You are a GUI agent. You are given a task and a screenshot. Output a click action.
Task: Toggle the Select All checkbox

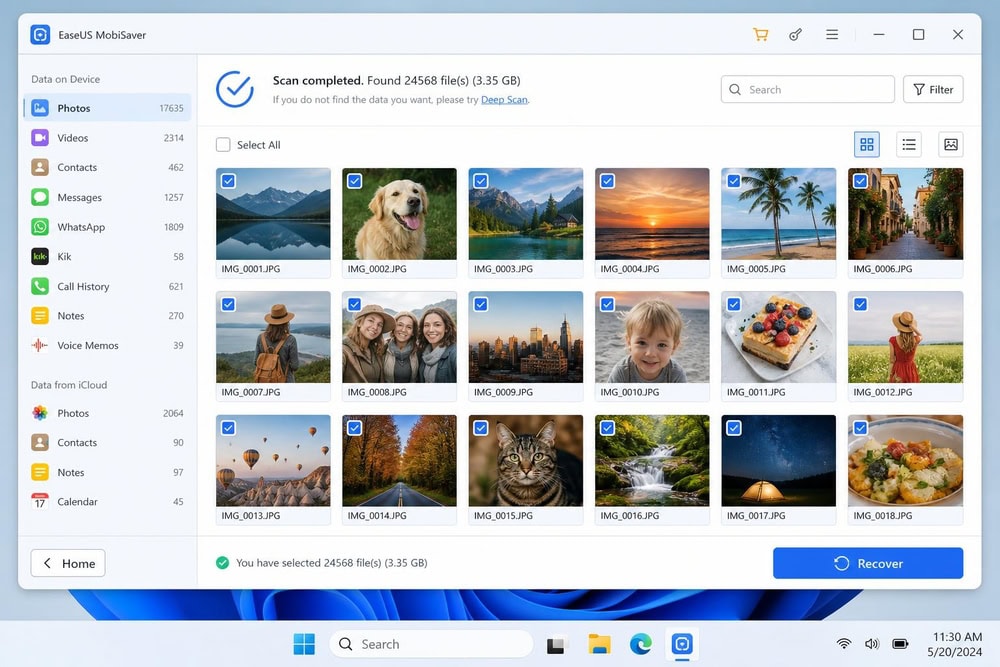point(223,145)
